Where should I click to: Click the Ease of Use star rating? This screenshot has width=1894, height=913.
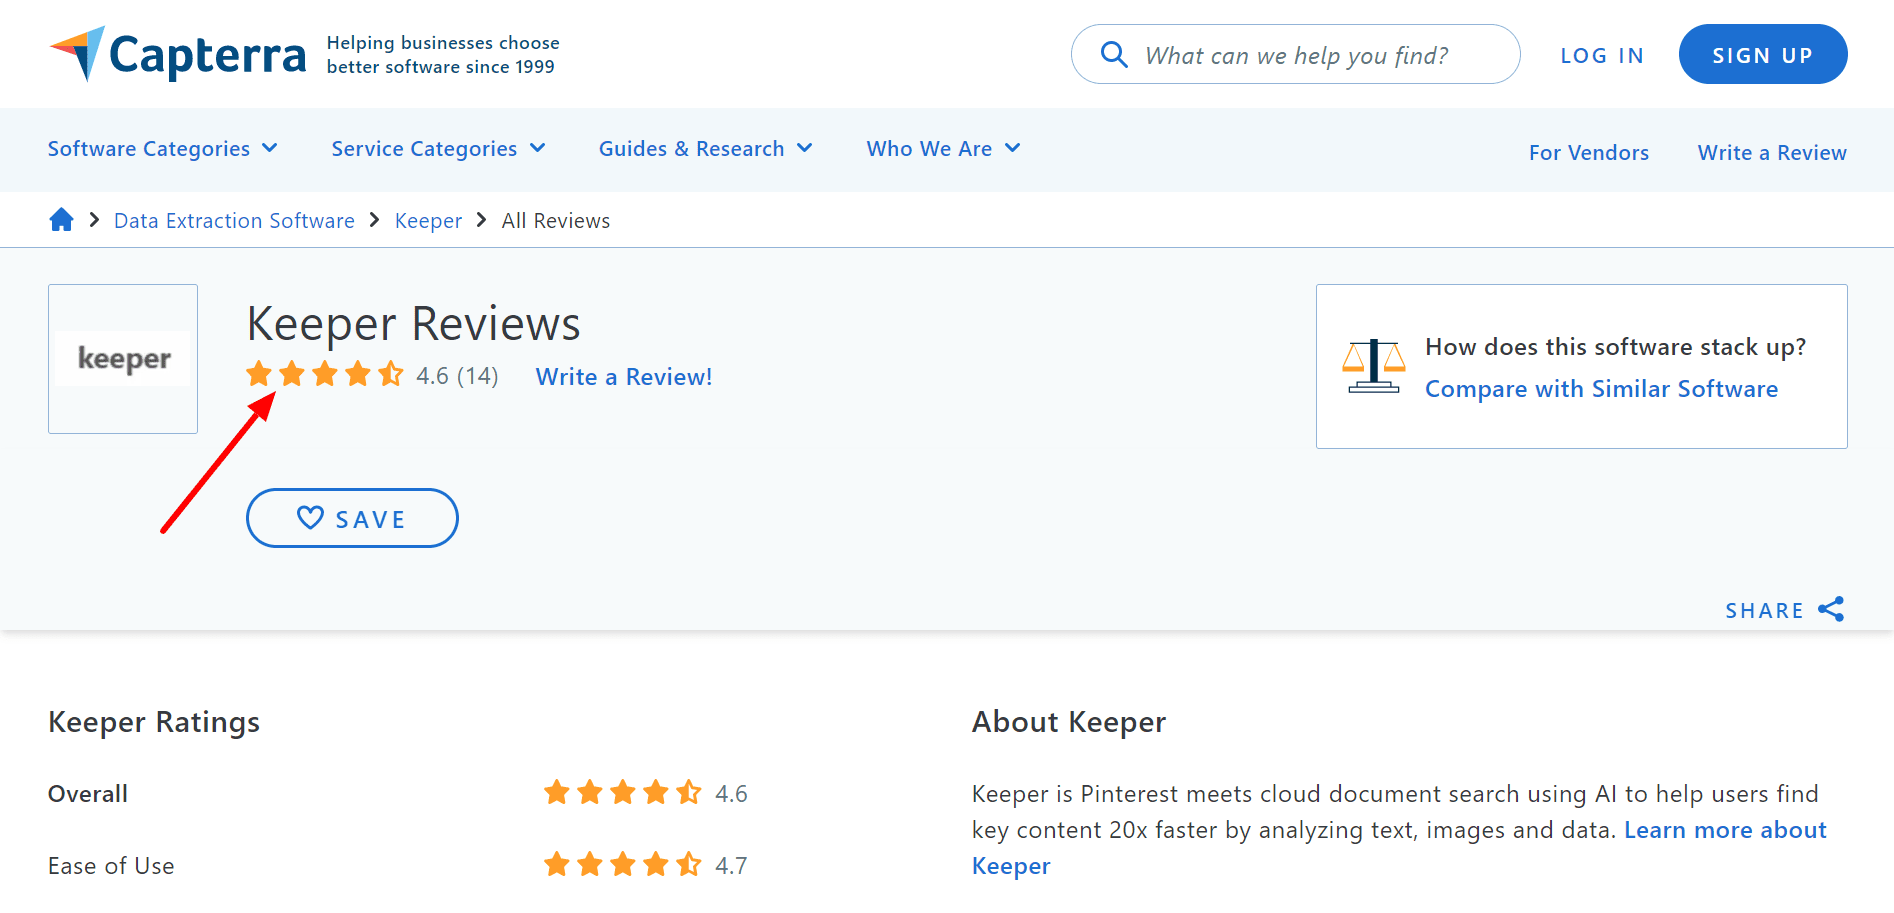pos(622,865)
